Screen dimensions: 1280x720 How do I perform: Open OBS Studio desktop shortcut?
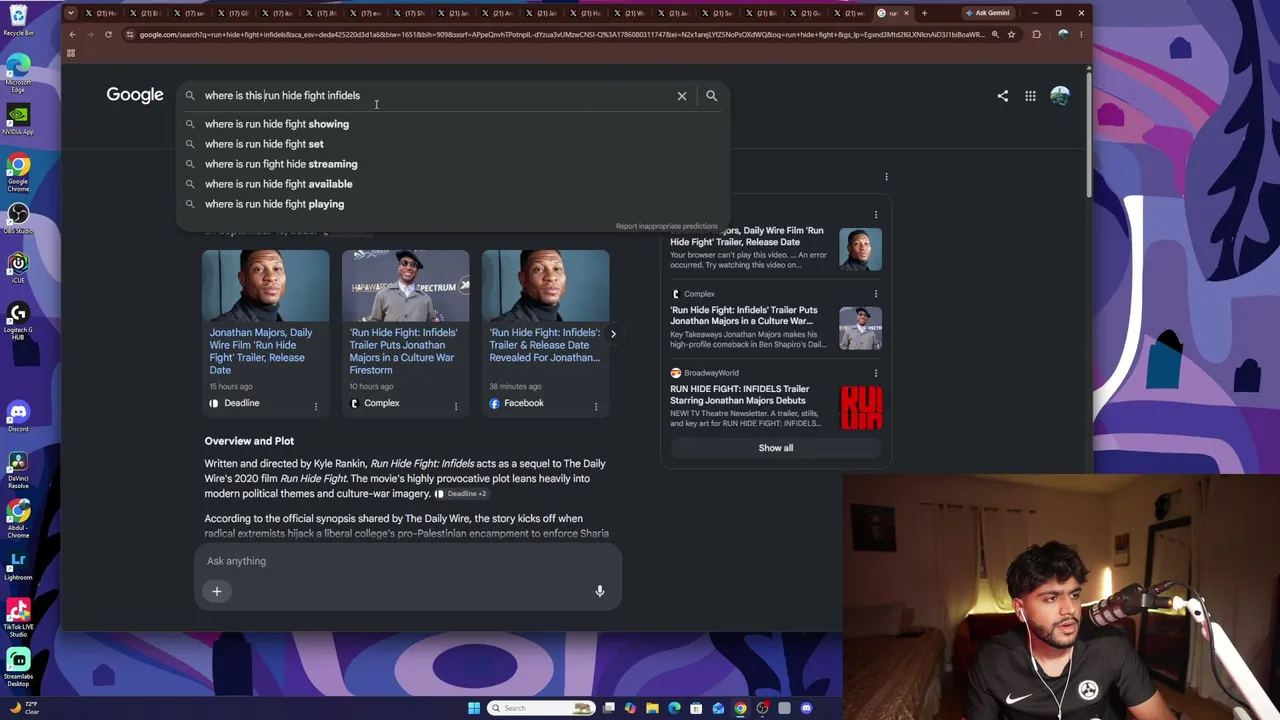point(18,219)
